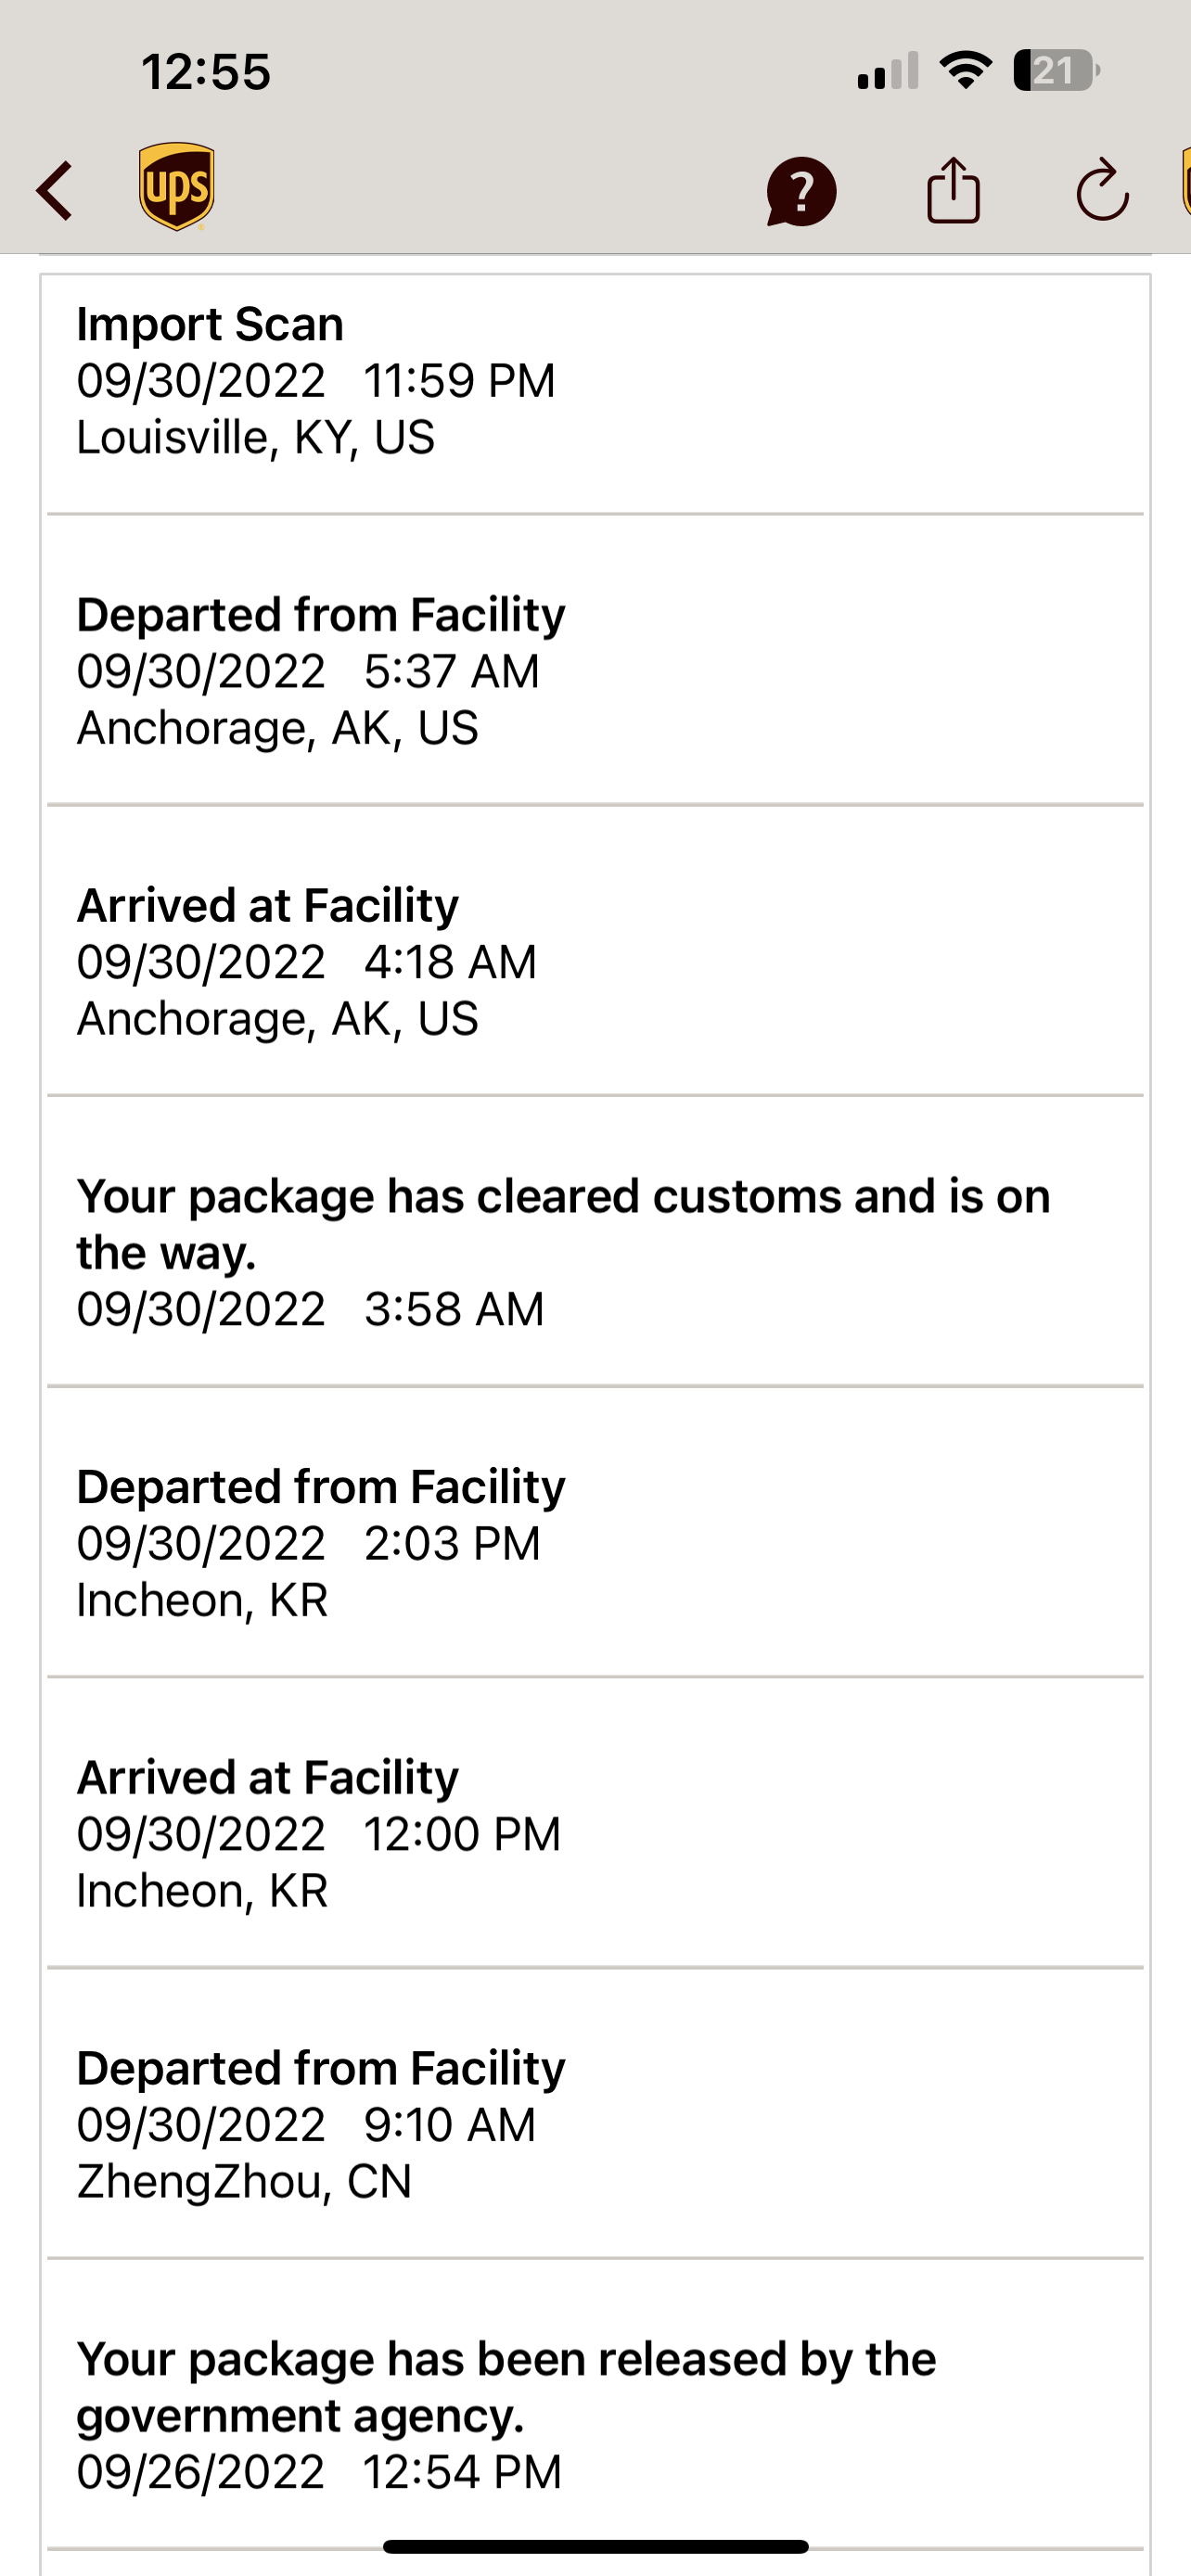Image resolution: width=1191 pixels, height=2576 pixels.
Task: Tap the share icon
Action: pyautogui.click(x=953, y=189)
